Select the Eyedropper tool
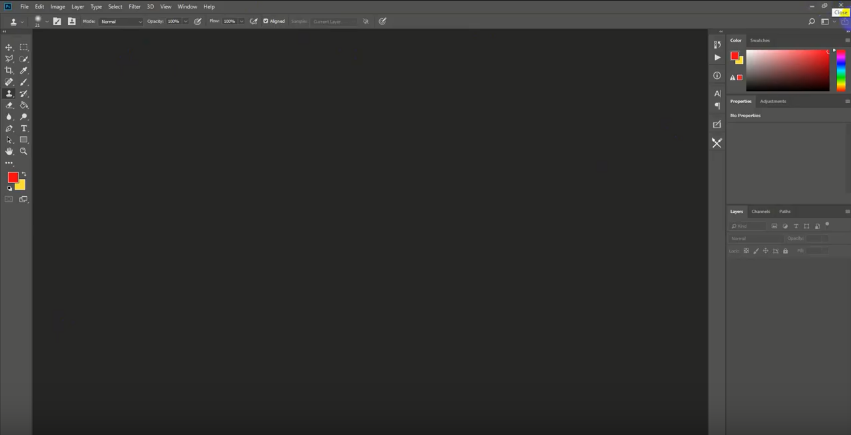 coord(24,71)
